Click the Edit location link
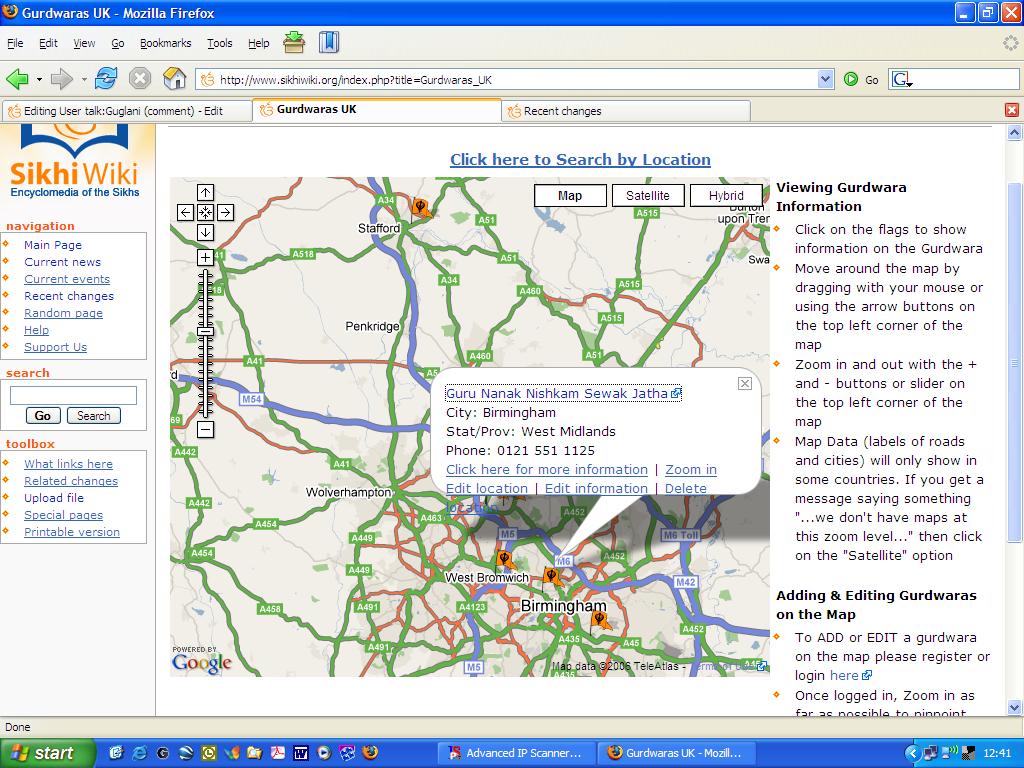 coord(487,488)
